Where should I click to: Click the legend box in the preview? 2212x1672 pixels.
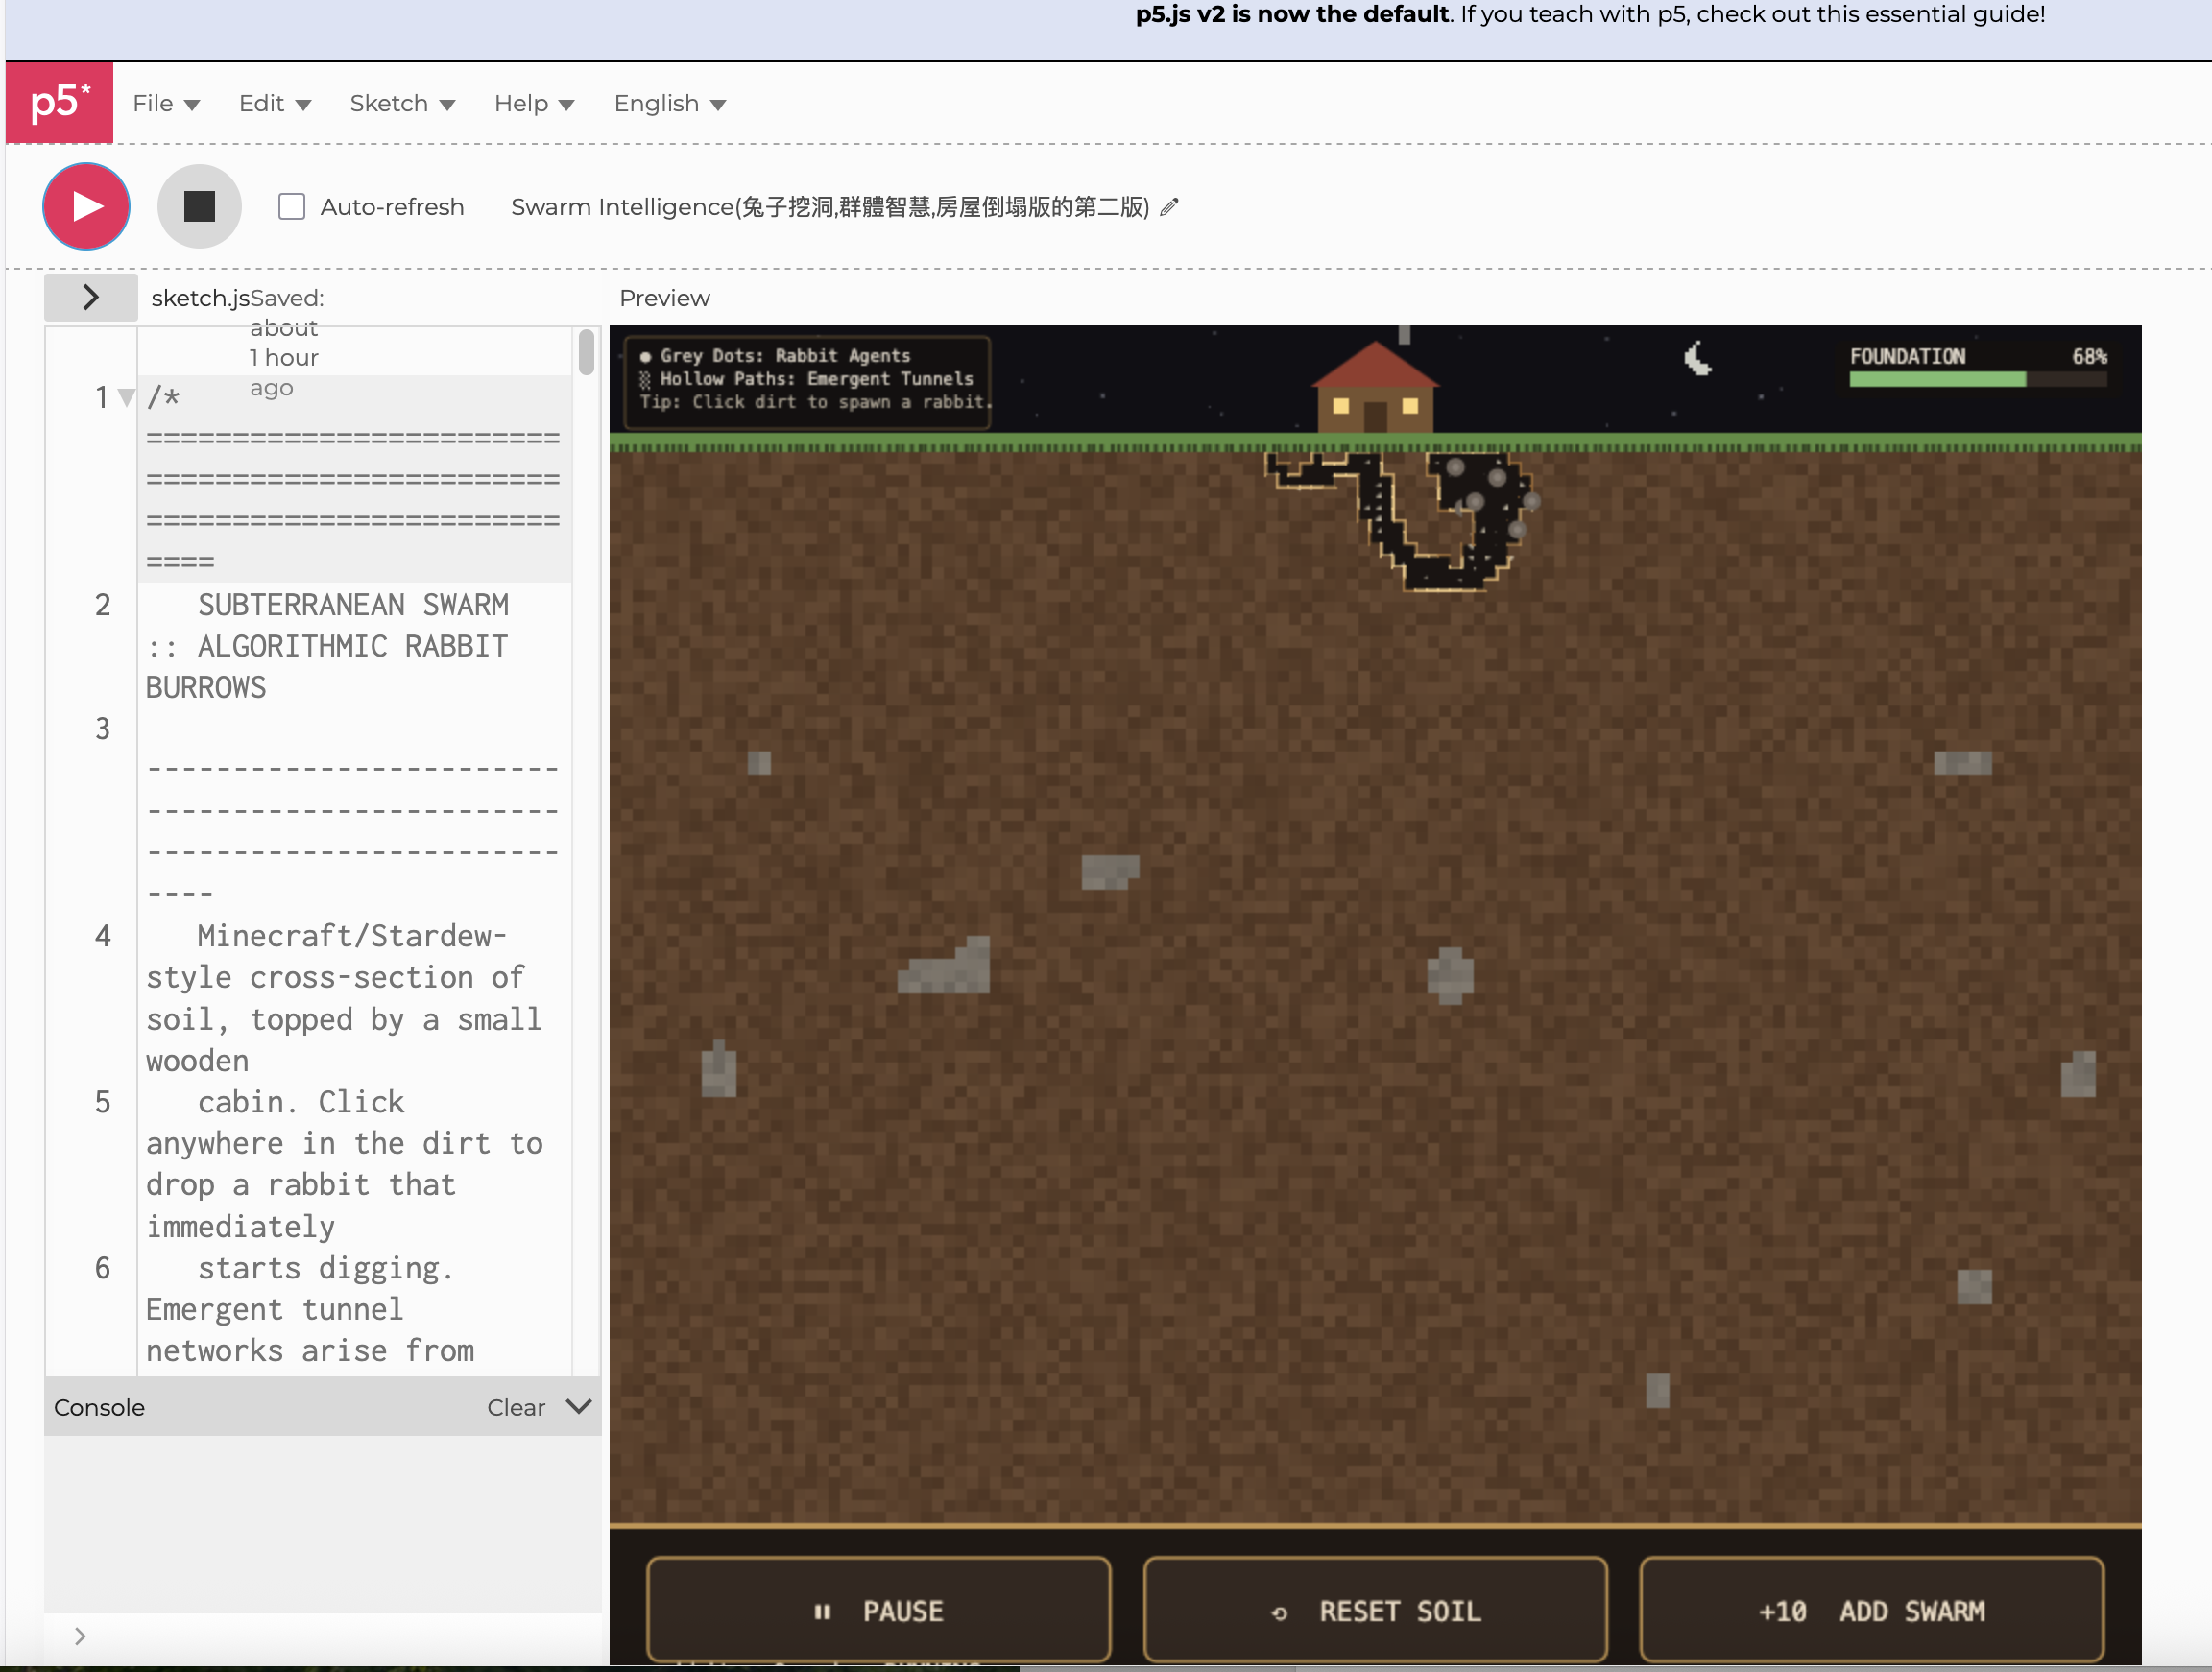point(807,381)
